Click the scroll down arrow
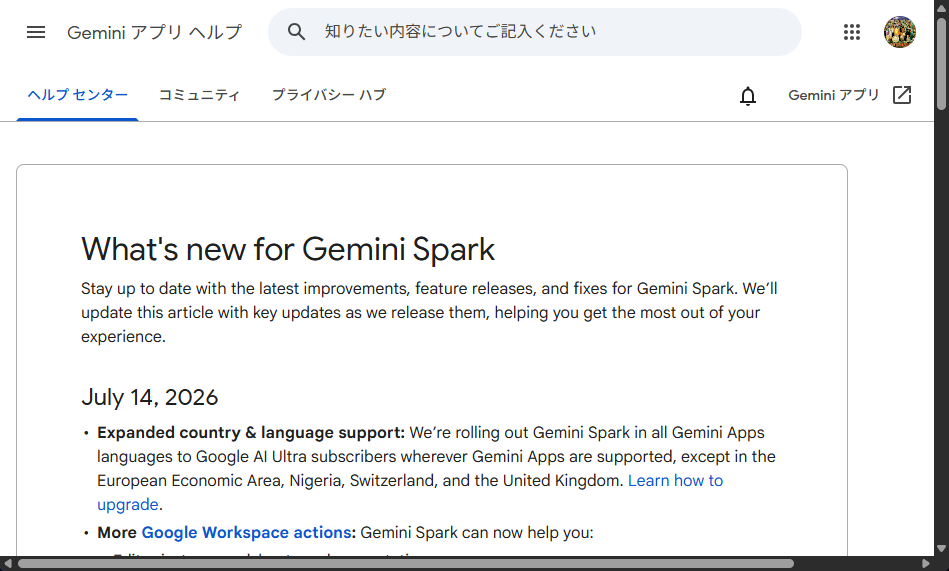This screenshot has width=949, height=571. 941,549
